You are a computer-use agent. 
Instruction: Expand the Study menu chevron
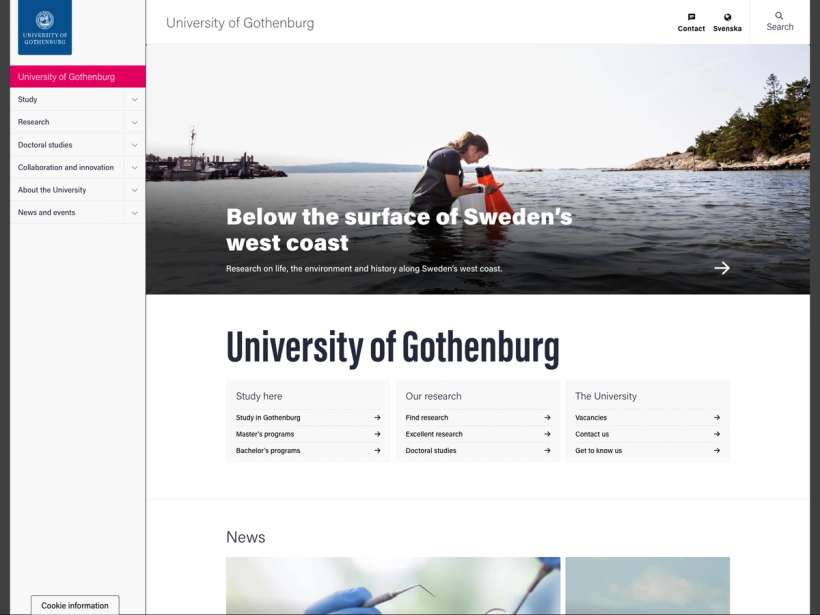point(134,99)
